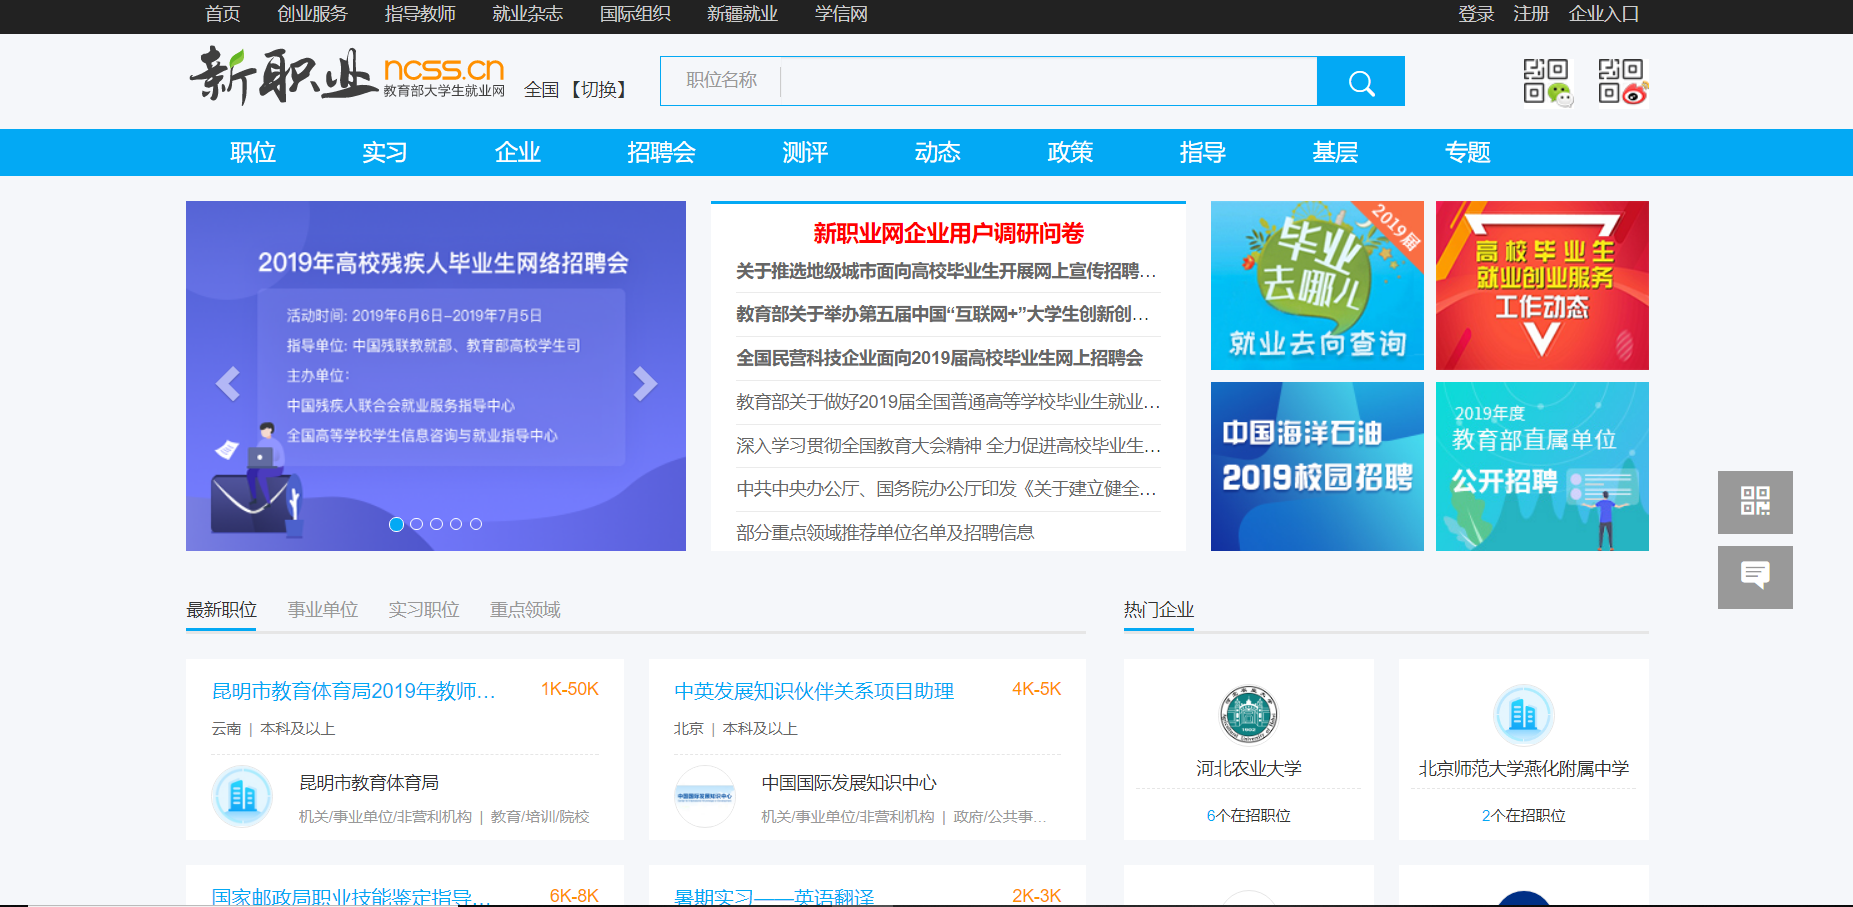Open 全国民营科技企业面向2019届 news link
The width and height of the screenshot is (1853, 907).
coord(939,358)
